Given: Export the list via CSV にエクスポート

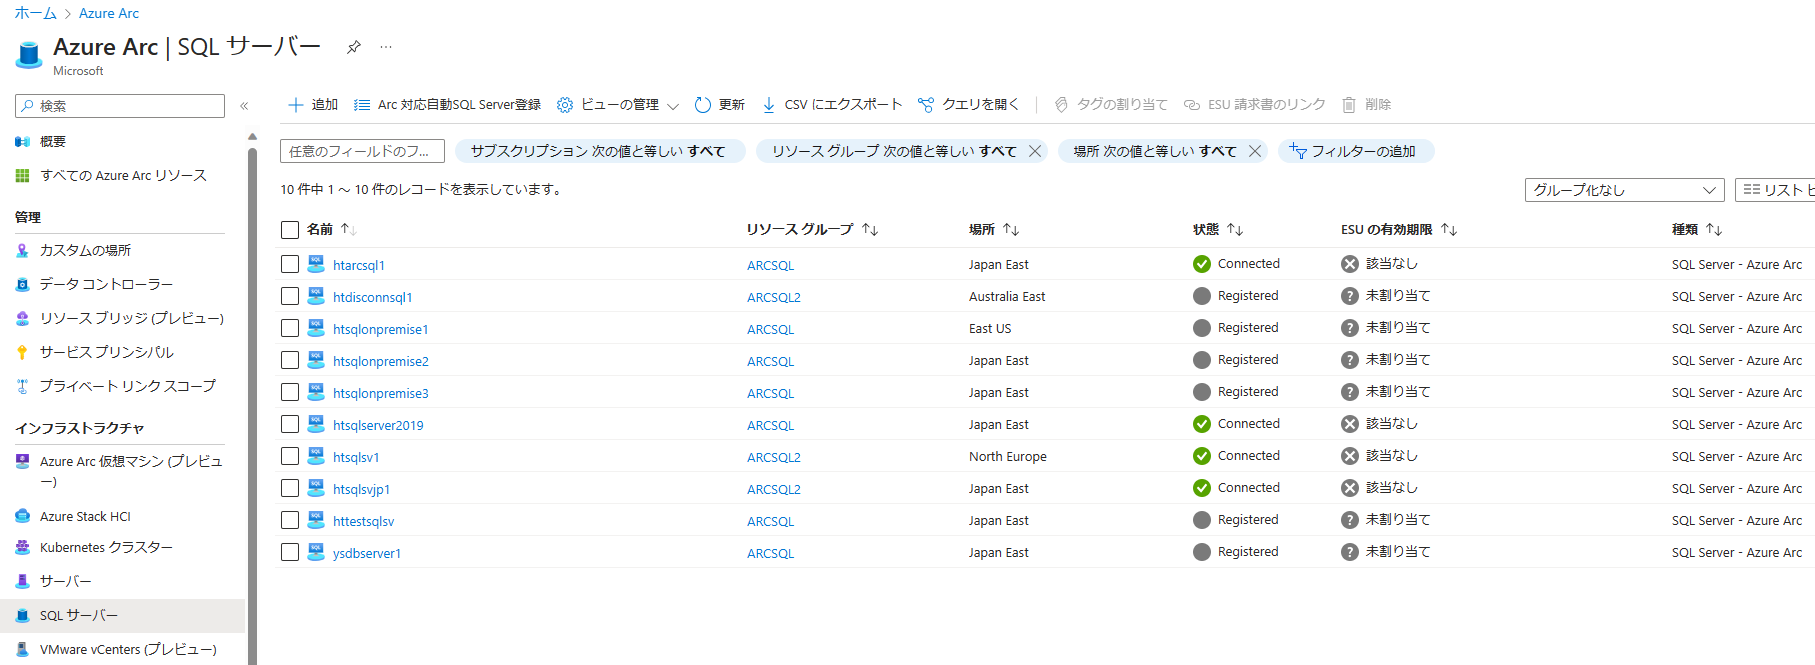Looking at the screenshot, I should point(831,105).
